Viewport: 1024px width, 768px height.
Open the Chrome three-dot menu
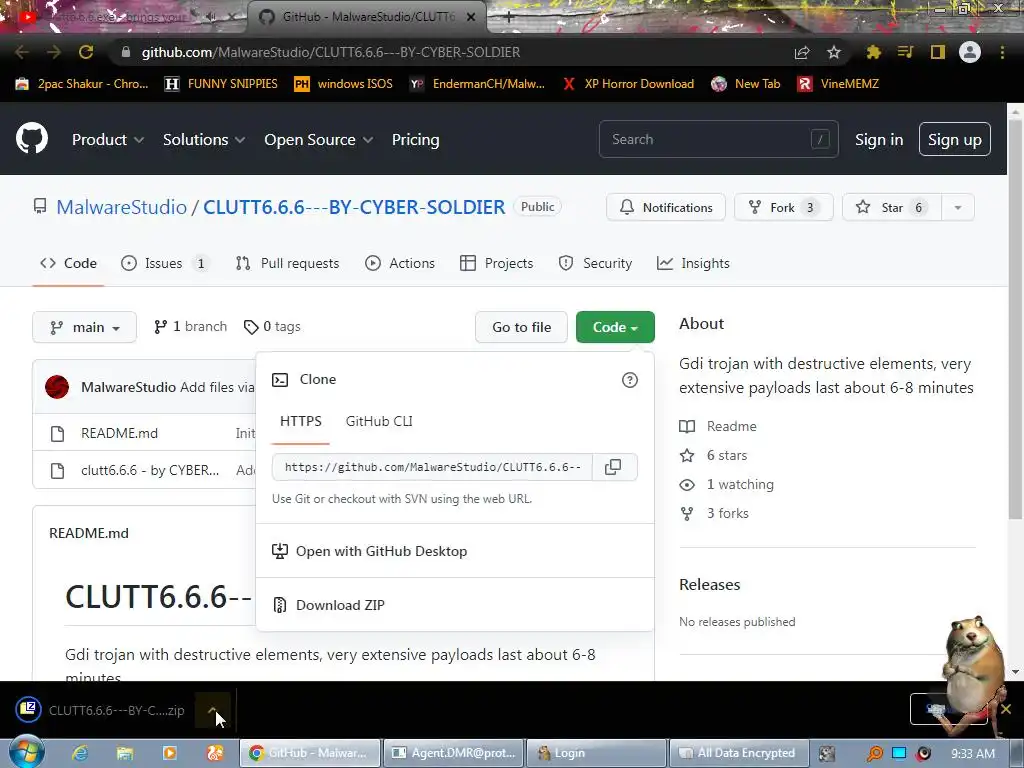(x=1002, y=52)
